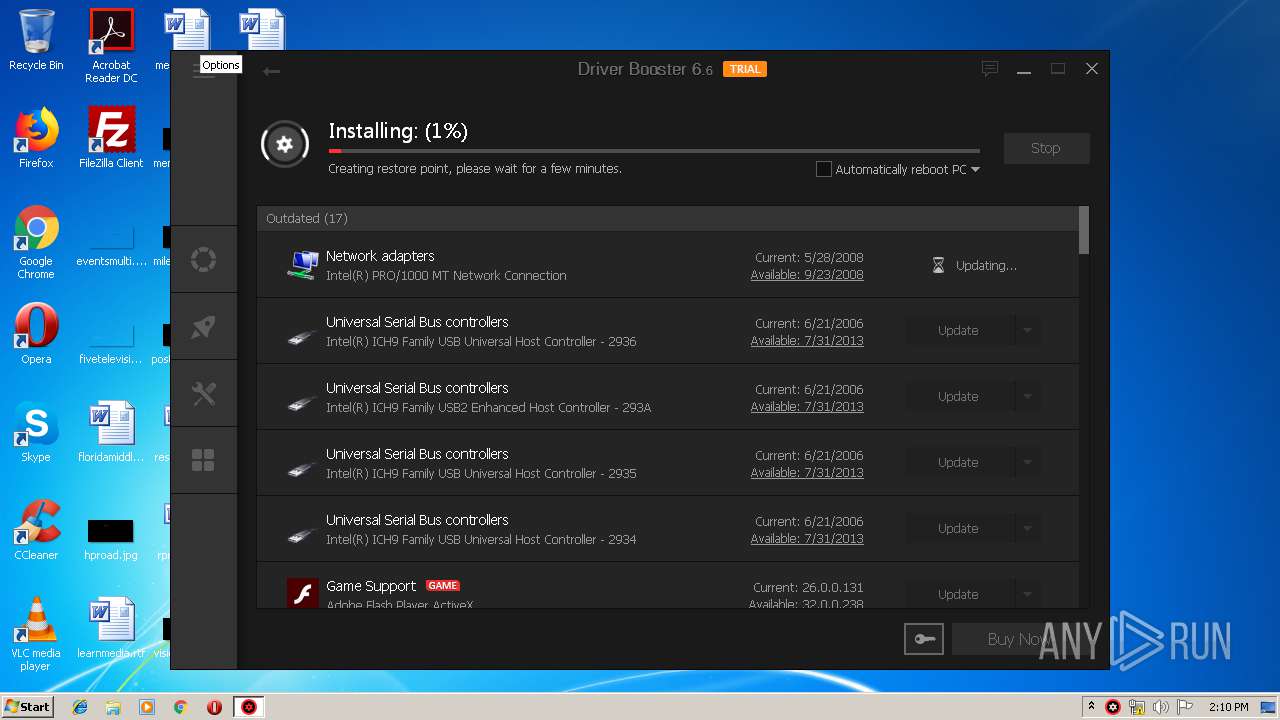Expand update options for Host Controller 2935
The image size is (1280, 720).
coord(1027,463)
